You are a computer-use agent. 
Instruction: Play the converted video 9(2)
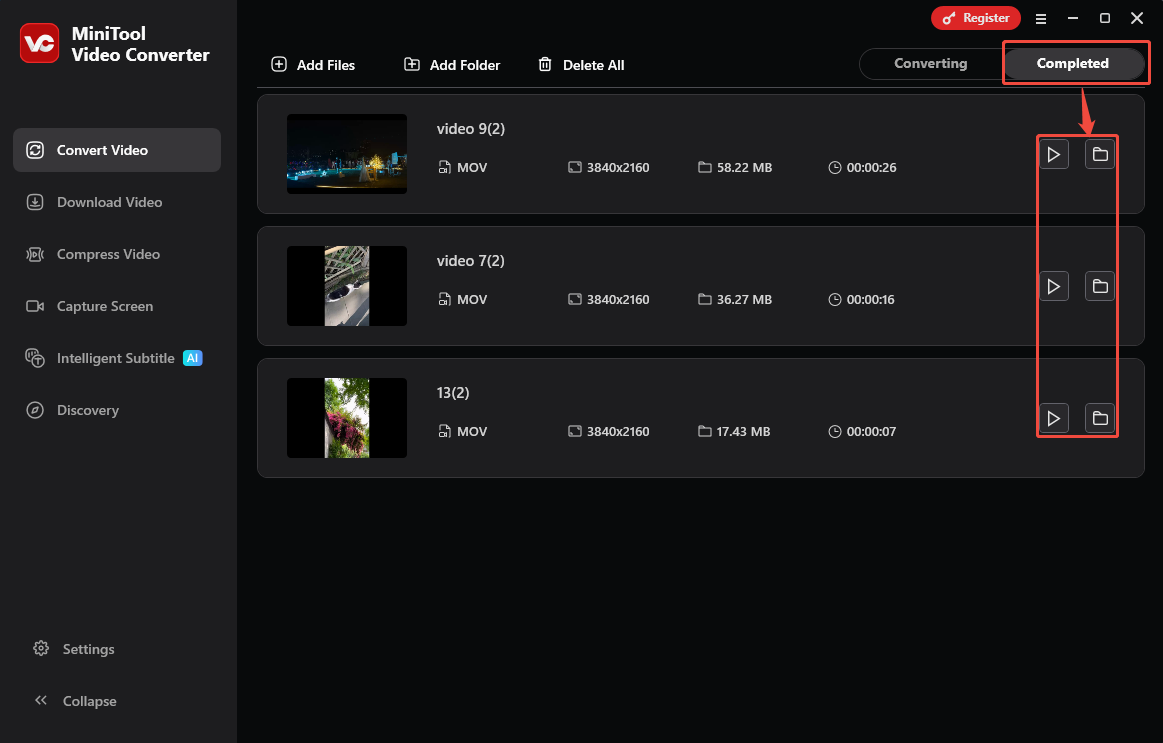[x=1054, y=154]
